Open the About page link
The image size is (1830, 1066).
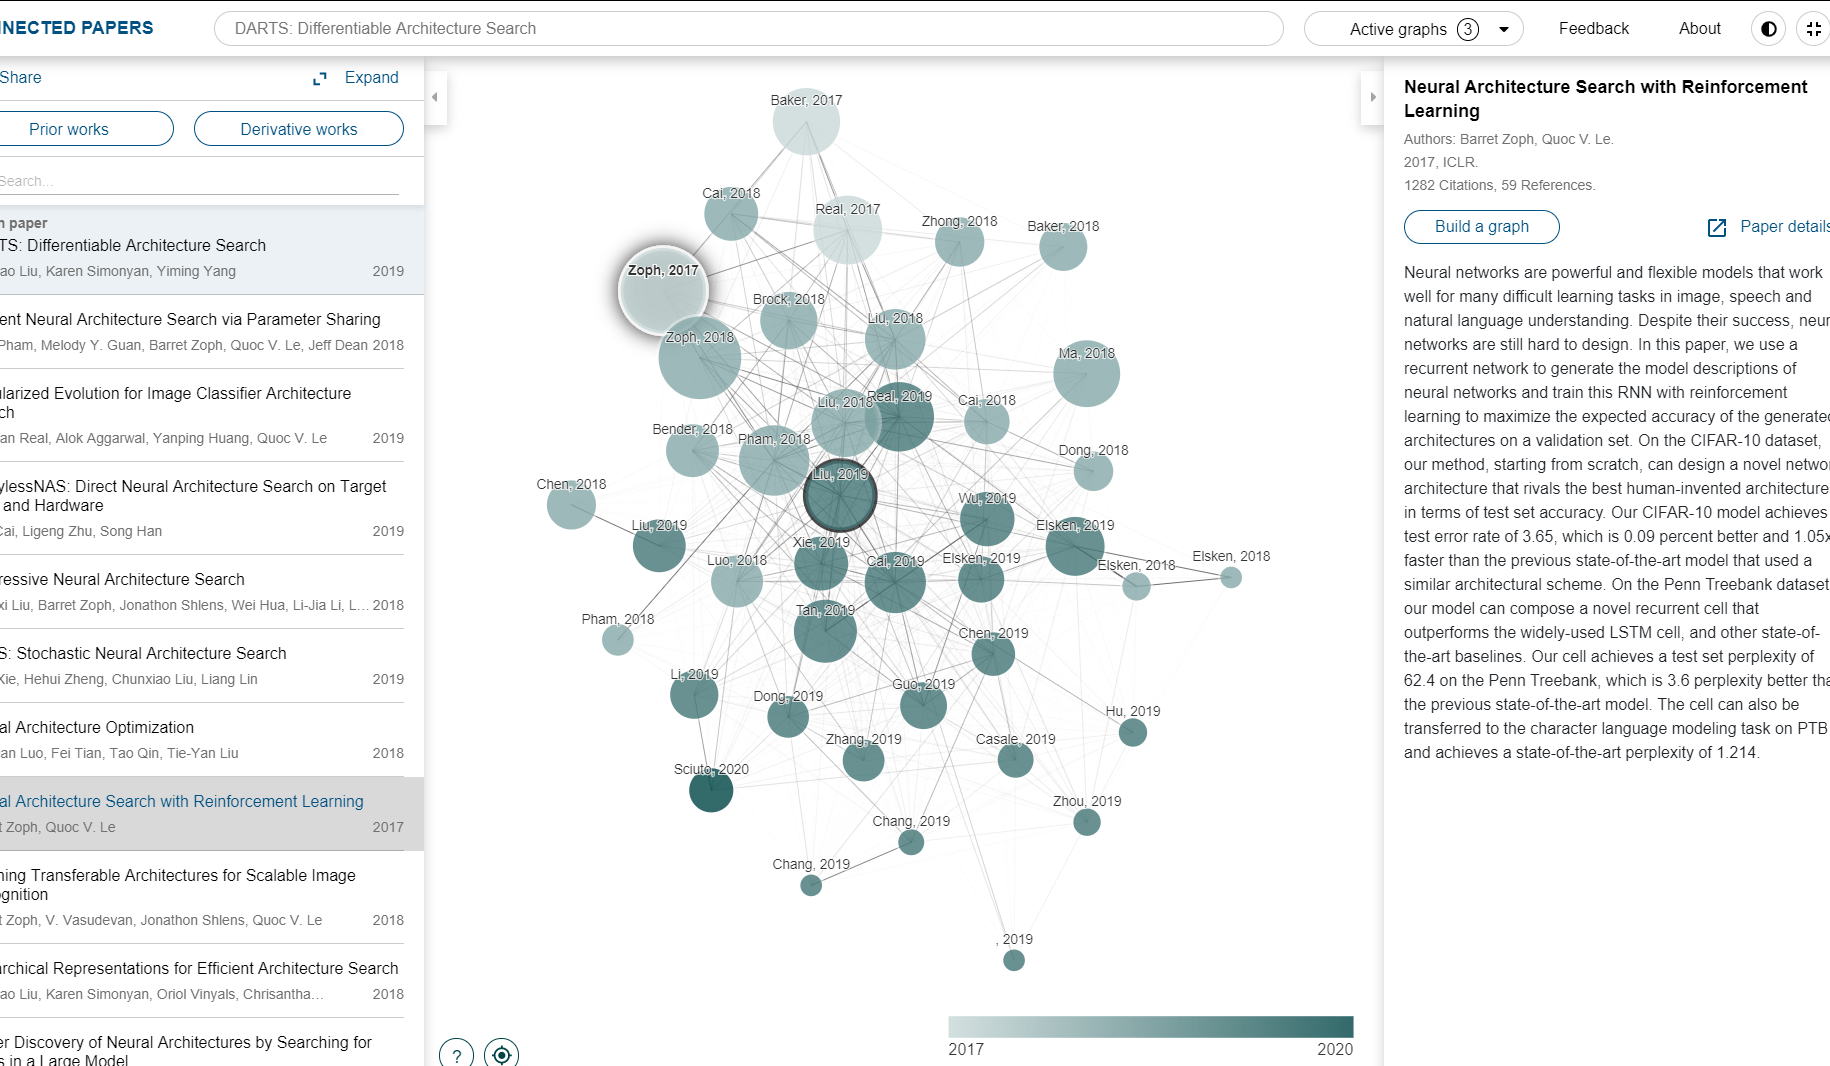pos(1699,29)
